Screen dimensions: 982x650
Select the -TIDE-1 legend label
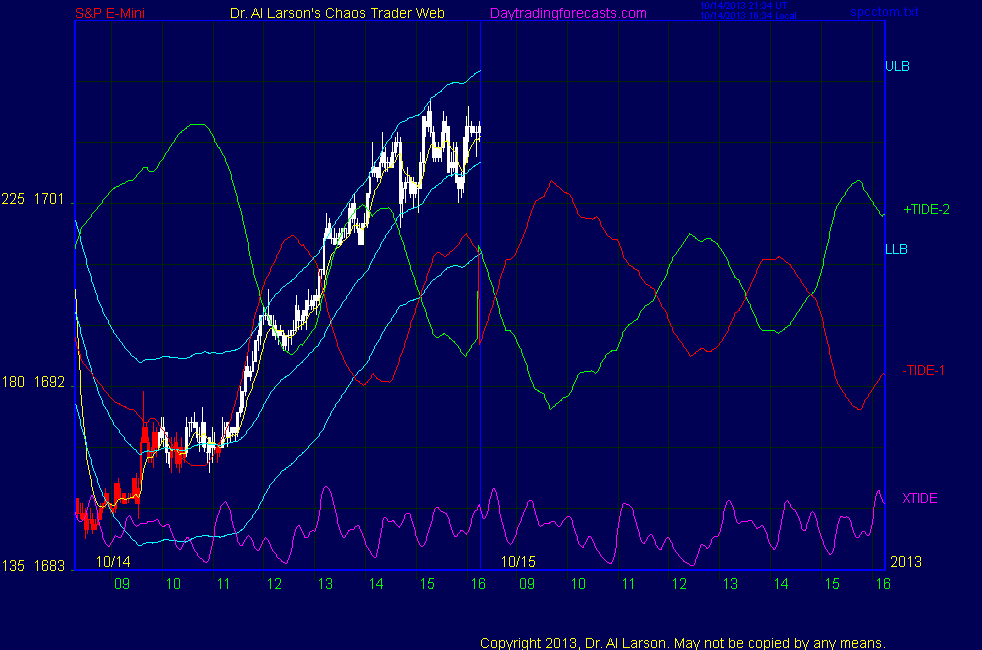click(x=923, y=371)
